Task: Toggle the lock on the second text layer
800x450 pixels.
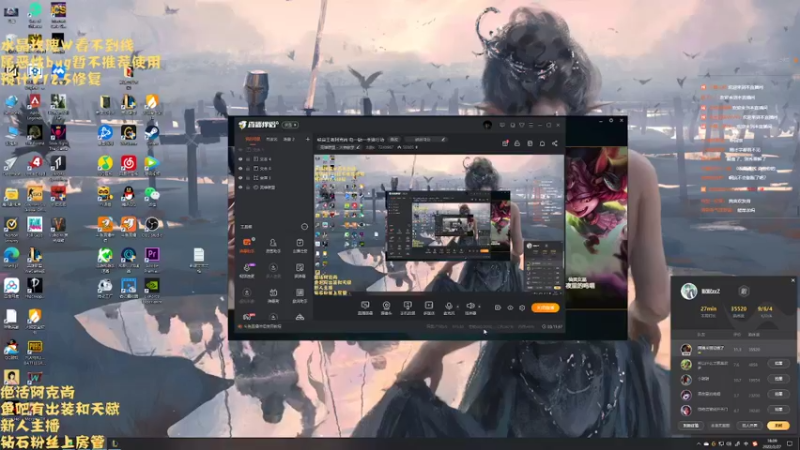Action: coord(248,168)
